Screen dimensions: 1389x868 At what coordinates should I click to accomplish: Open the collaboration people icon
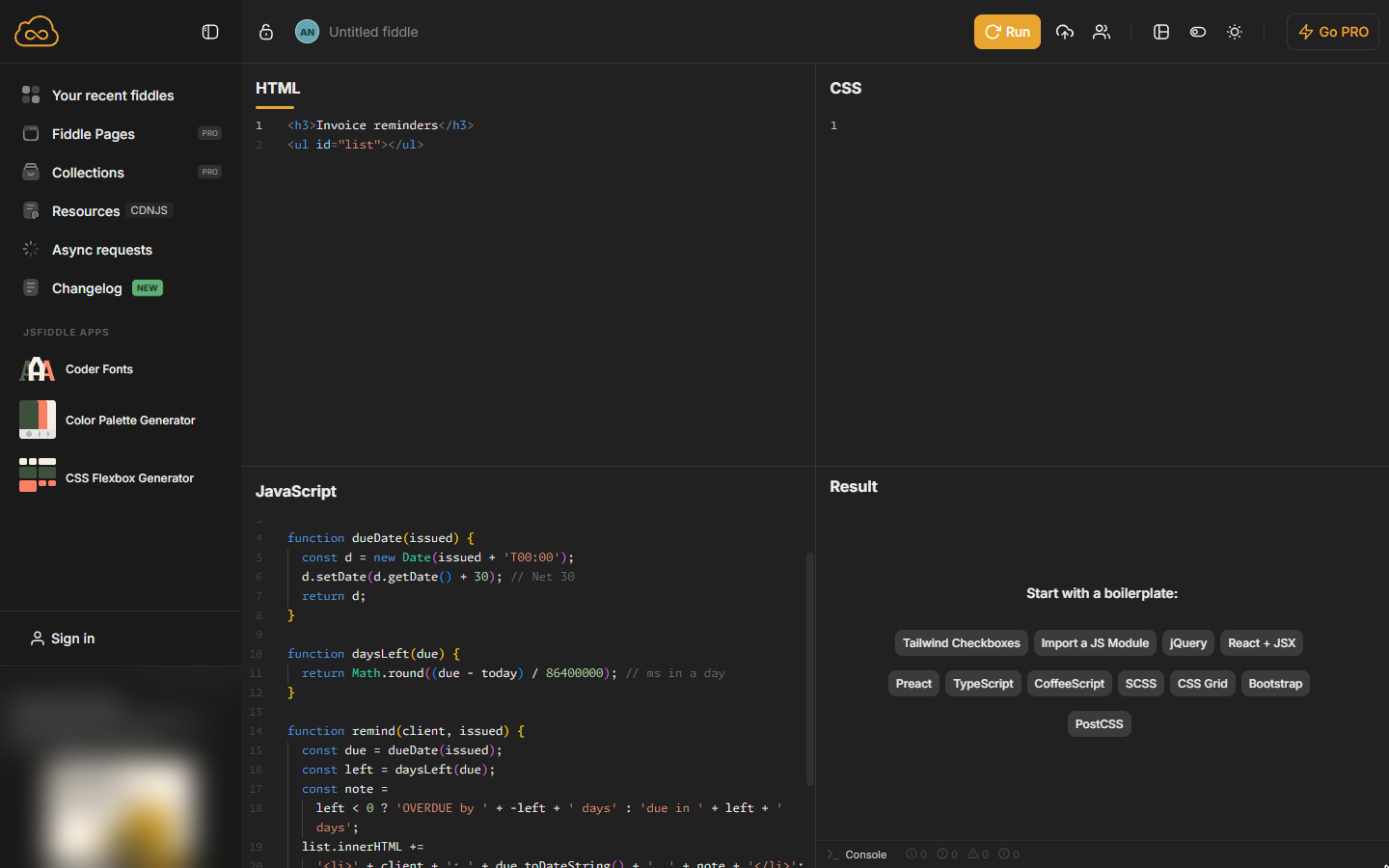pyautogui.click(x=1101, y=32)
